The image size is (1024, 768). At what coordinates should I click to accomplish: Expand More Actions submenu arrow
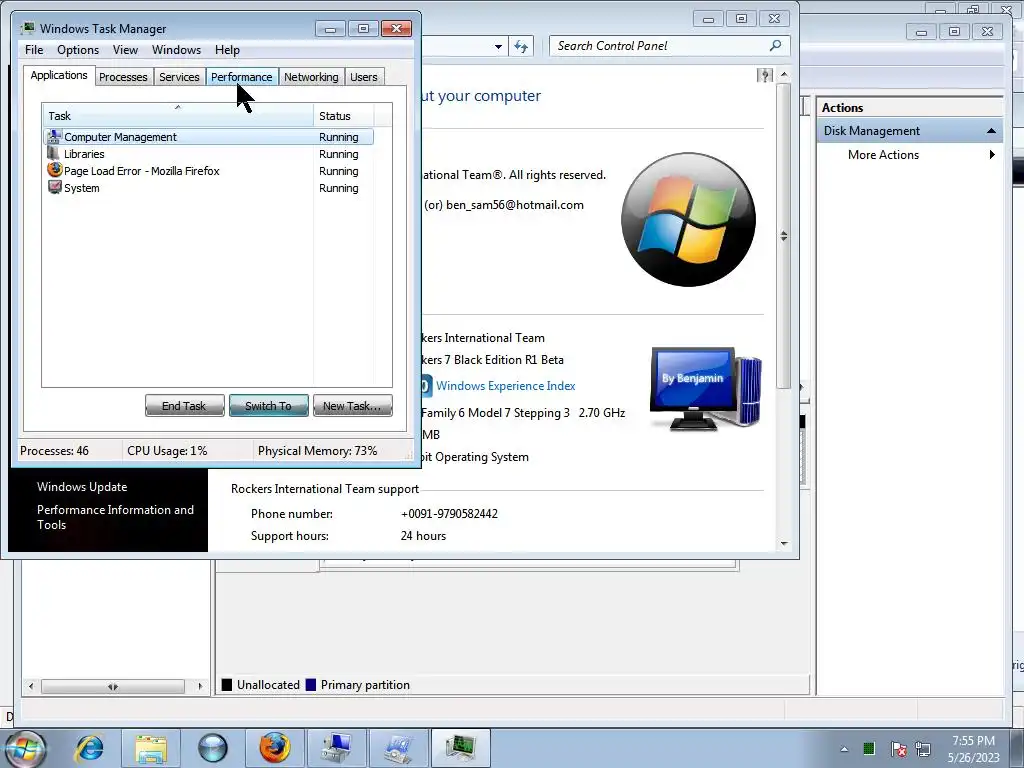tap(992, 155)
